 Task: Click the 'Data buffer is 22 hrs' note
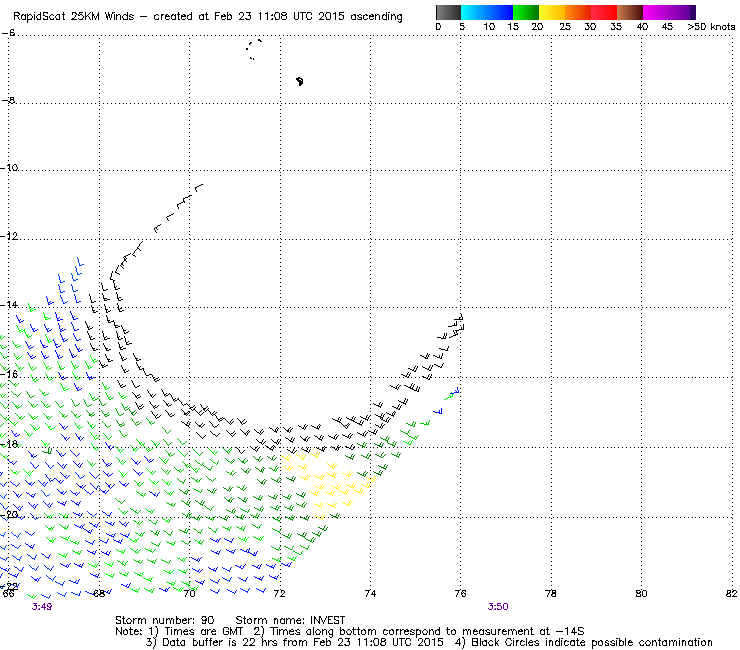click(x=294, y=642)
